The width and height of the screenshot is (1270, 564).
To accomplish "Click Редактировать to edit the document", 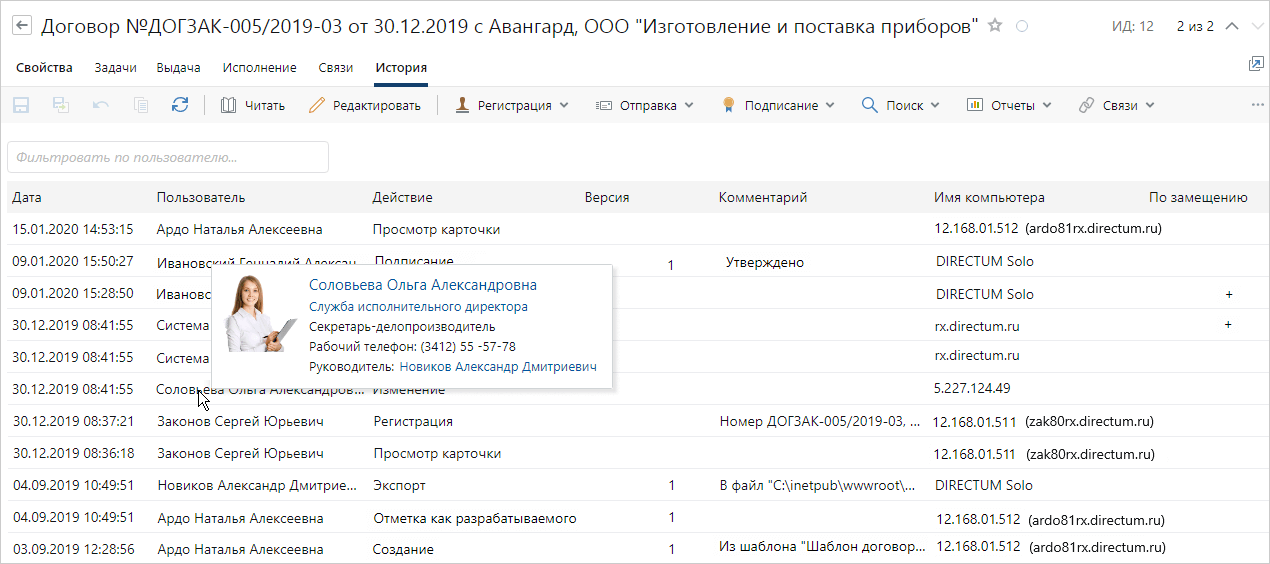I will 365,105.
